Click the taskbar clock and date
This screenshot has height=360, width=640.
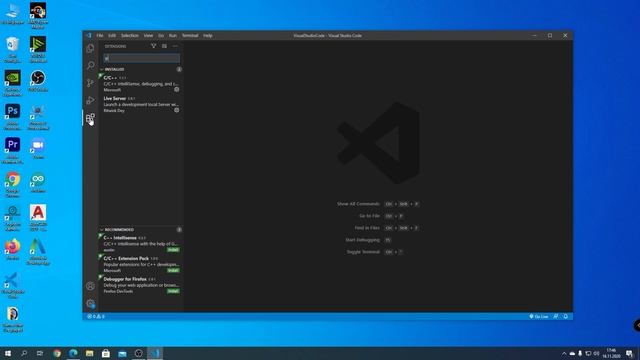tap(611, 353)
